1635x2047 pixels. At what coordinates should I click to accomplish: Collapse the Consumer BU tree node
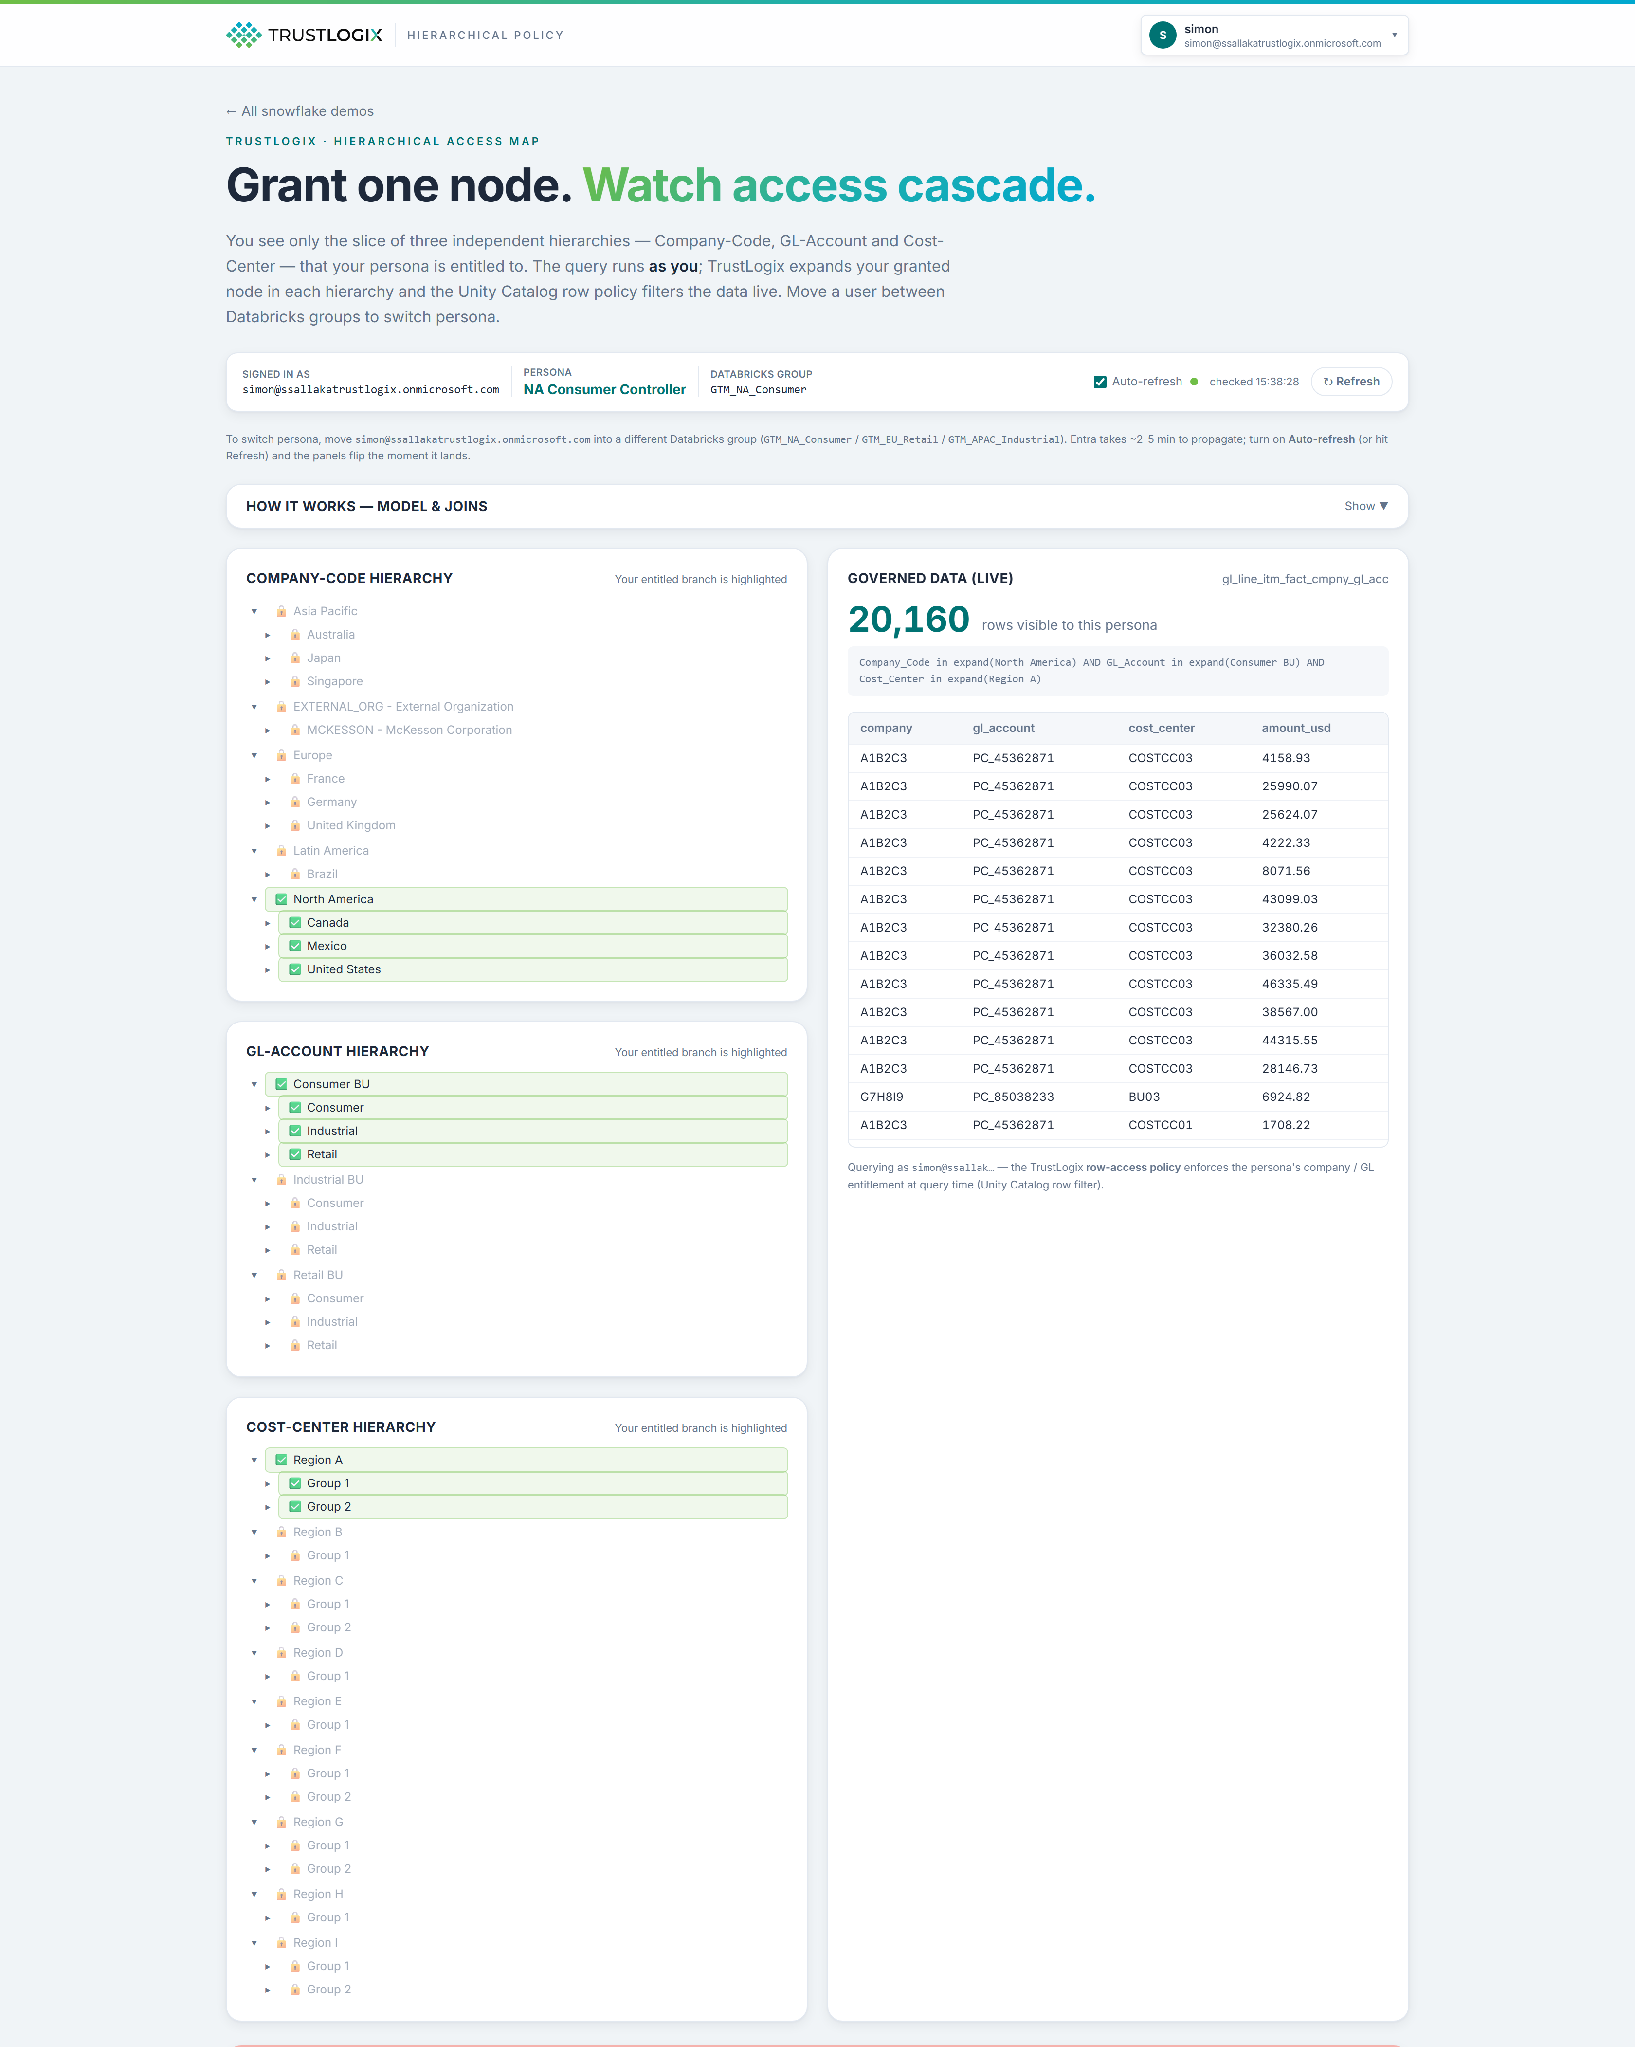coord(254,1084)
